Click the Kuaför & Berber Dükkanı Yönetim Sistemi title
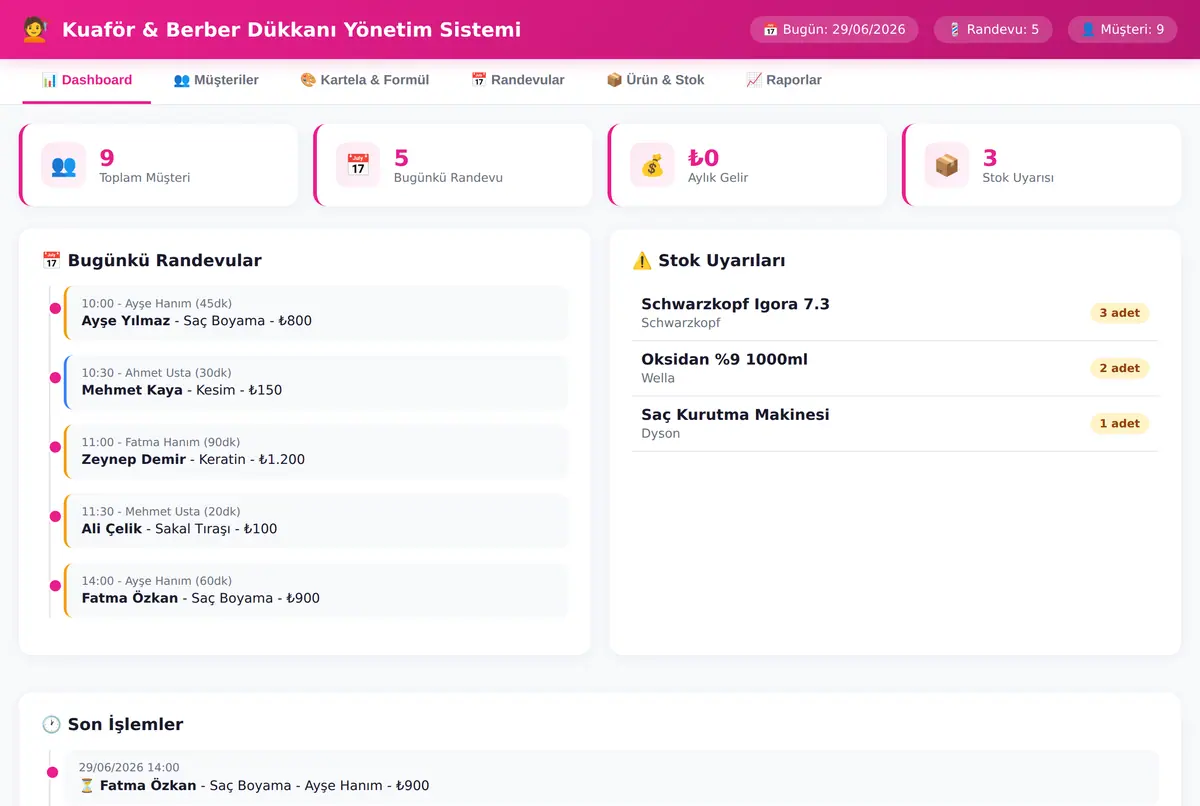 tap(291, 30)
